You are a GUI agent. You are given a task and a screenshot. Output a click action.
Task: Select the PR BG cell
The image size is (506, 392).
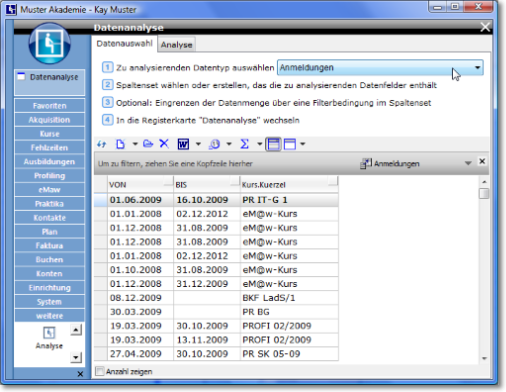coord(289,312)
